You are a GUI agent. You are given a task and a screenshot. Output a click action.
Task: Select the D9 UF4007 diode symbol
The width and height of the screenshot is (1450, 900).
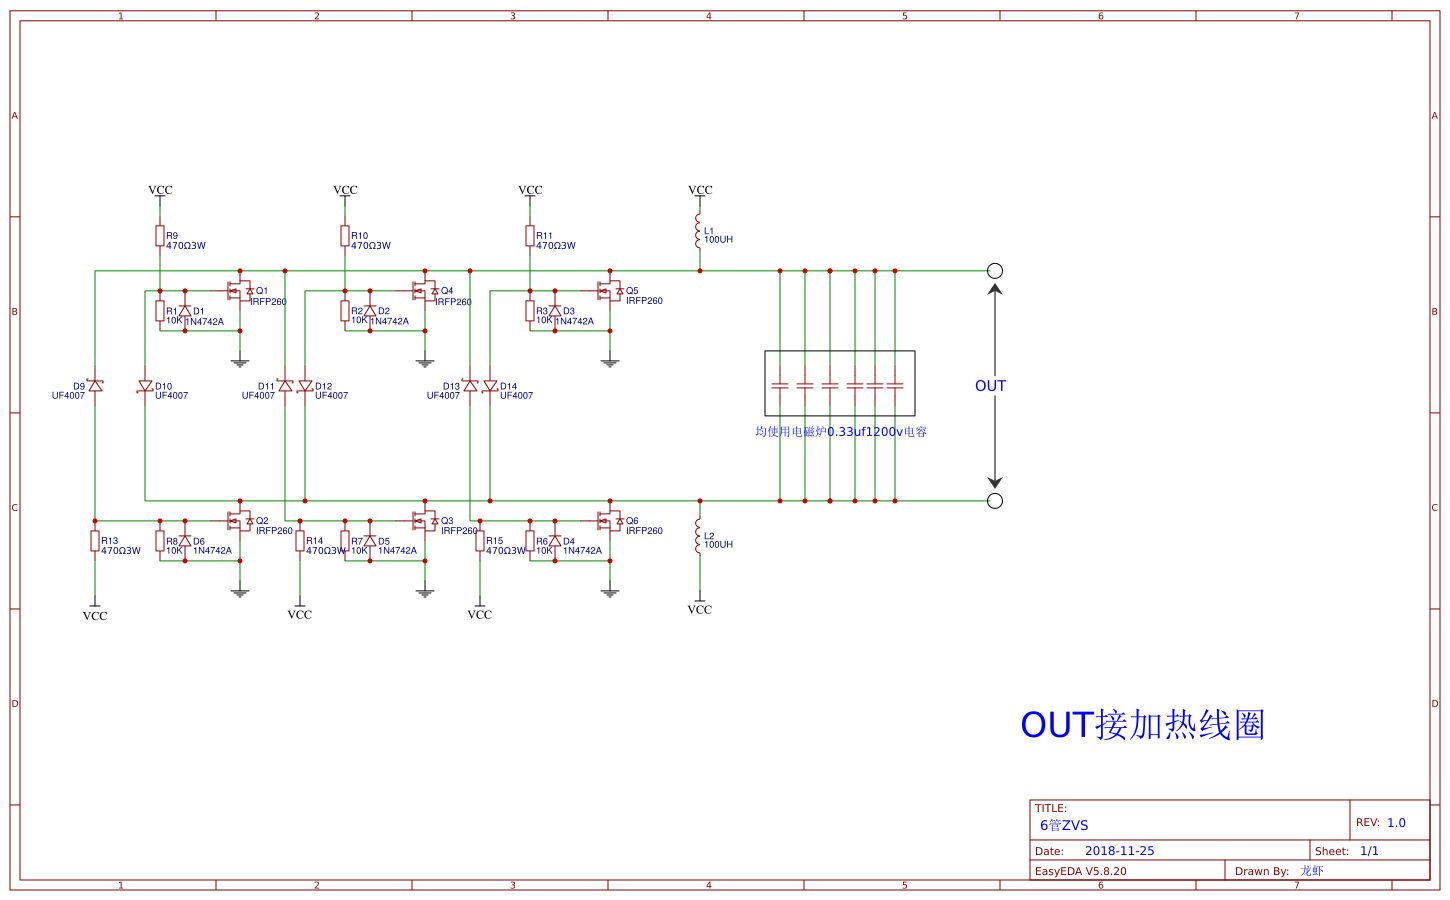[x=95, y=385]
